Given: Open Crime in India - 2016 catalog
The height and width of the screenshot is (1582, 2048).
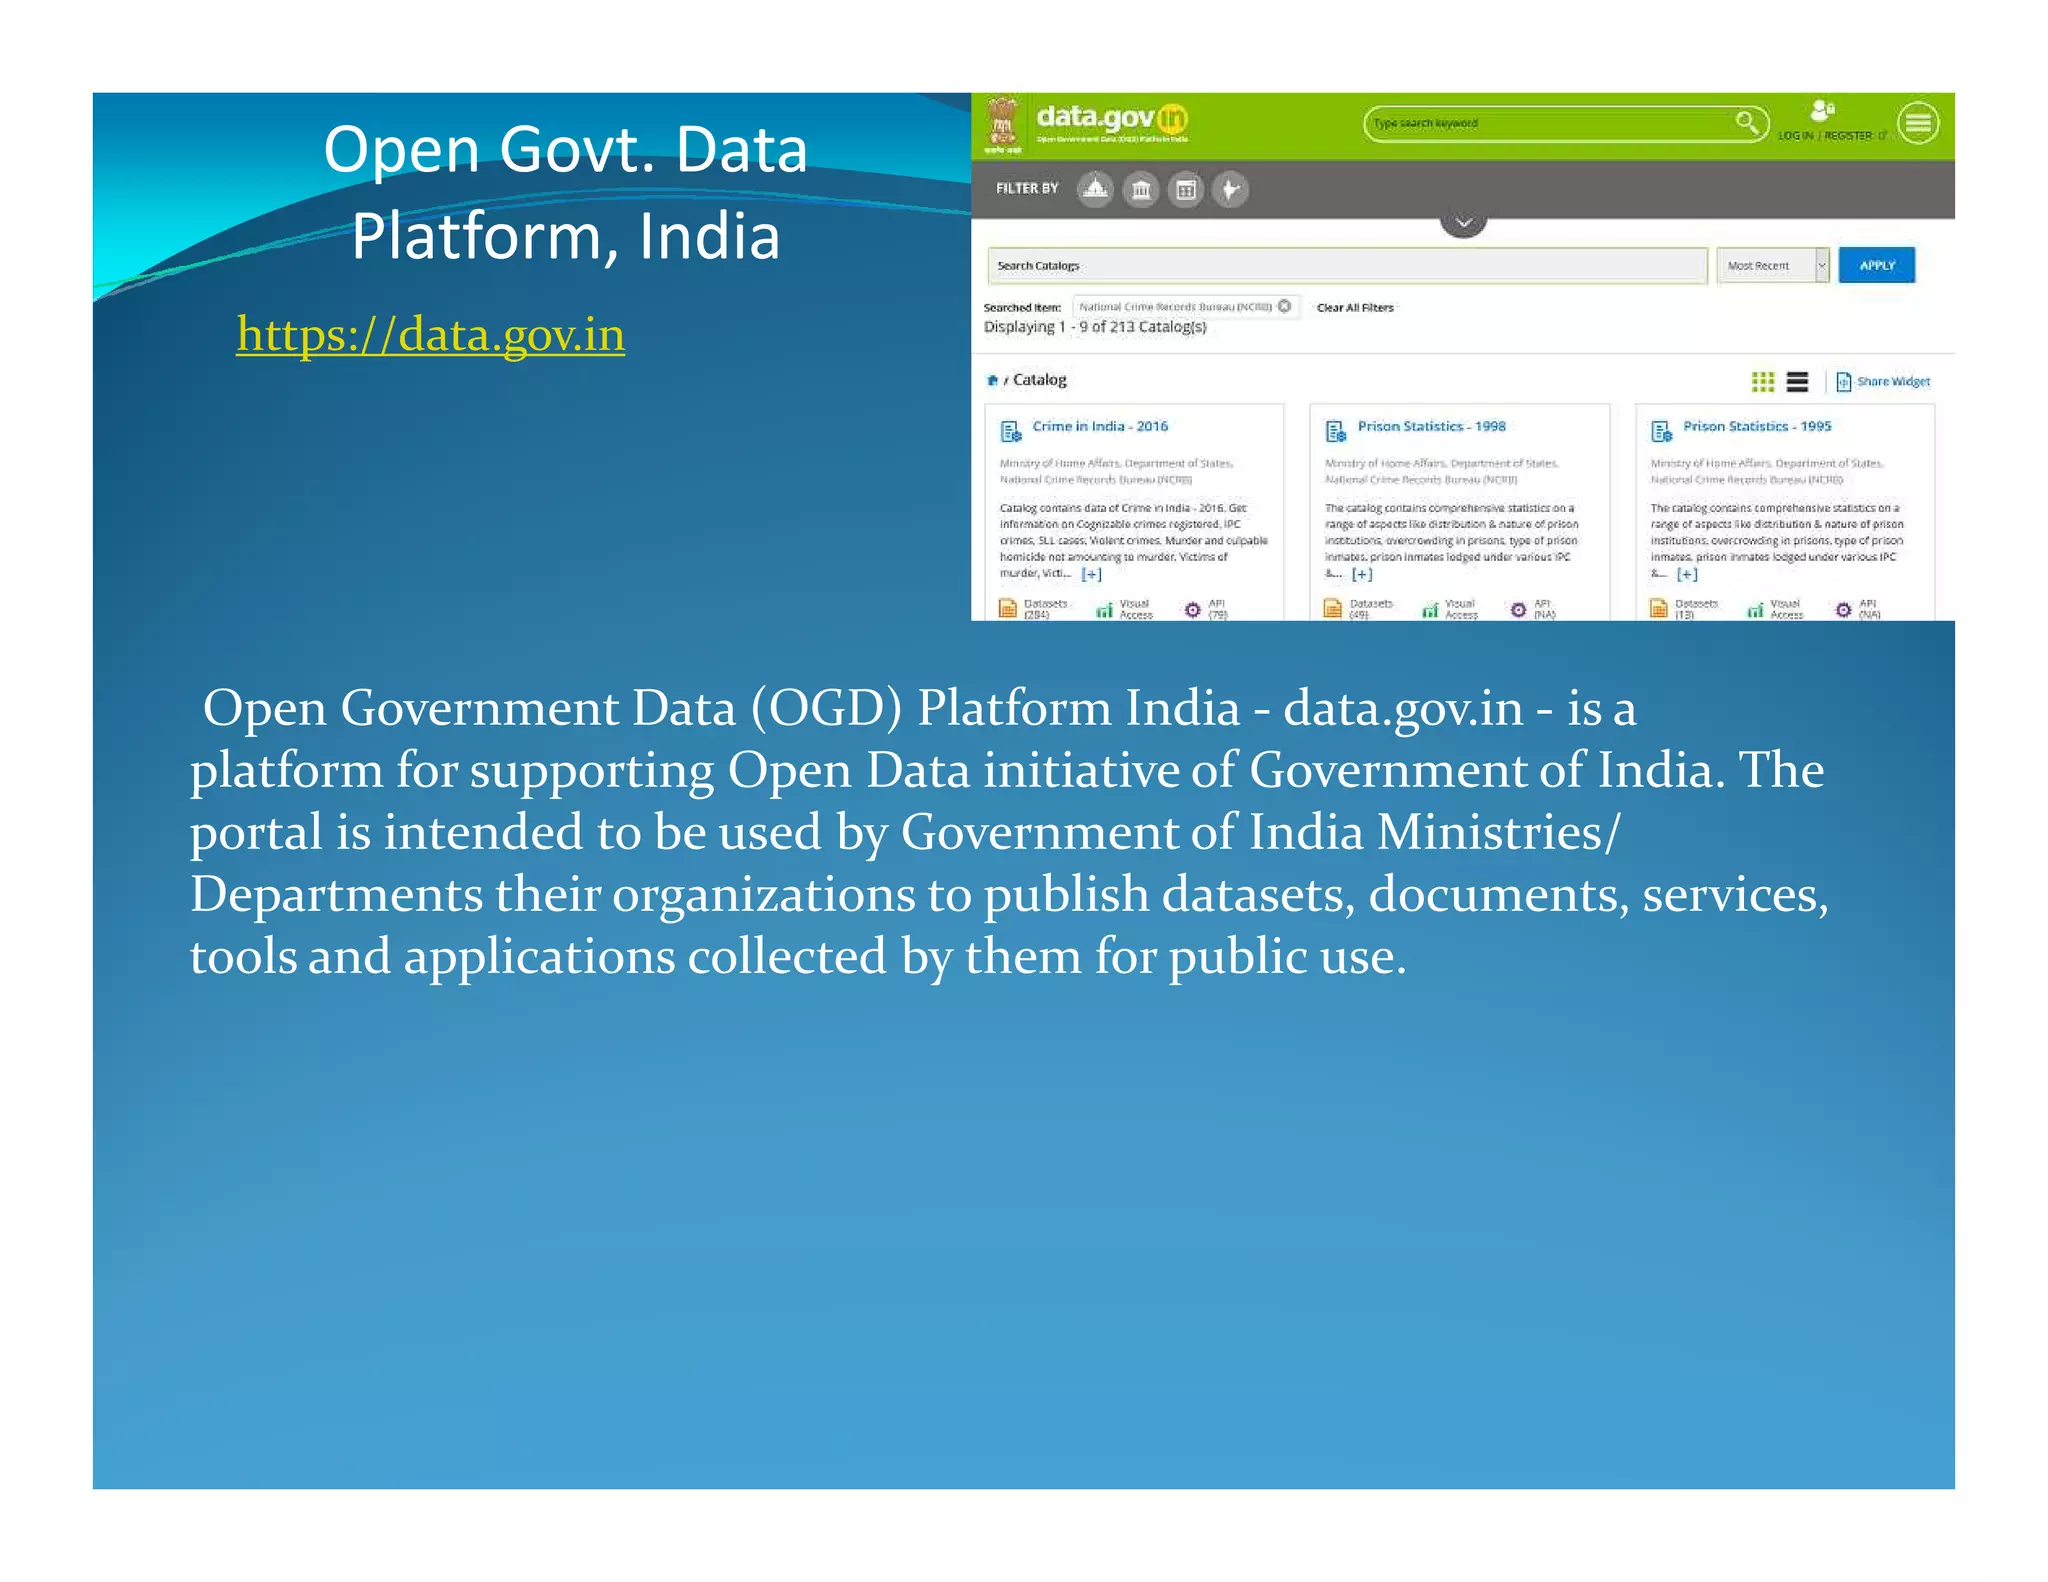Looking at the screenshot, I should point(1100,426).
